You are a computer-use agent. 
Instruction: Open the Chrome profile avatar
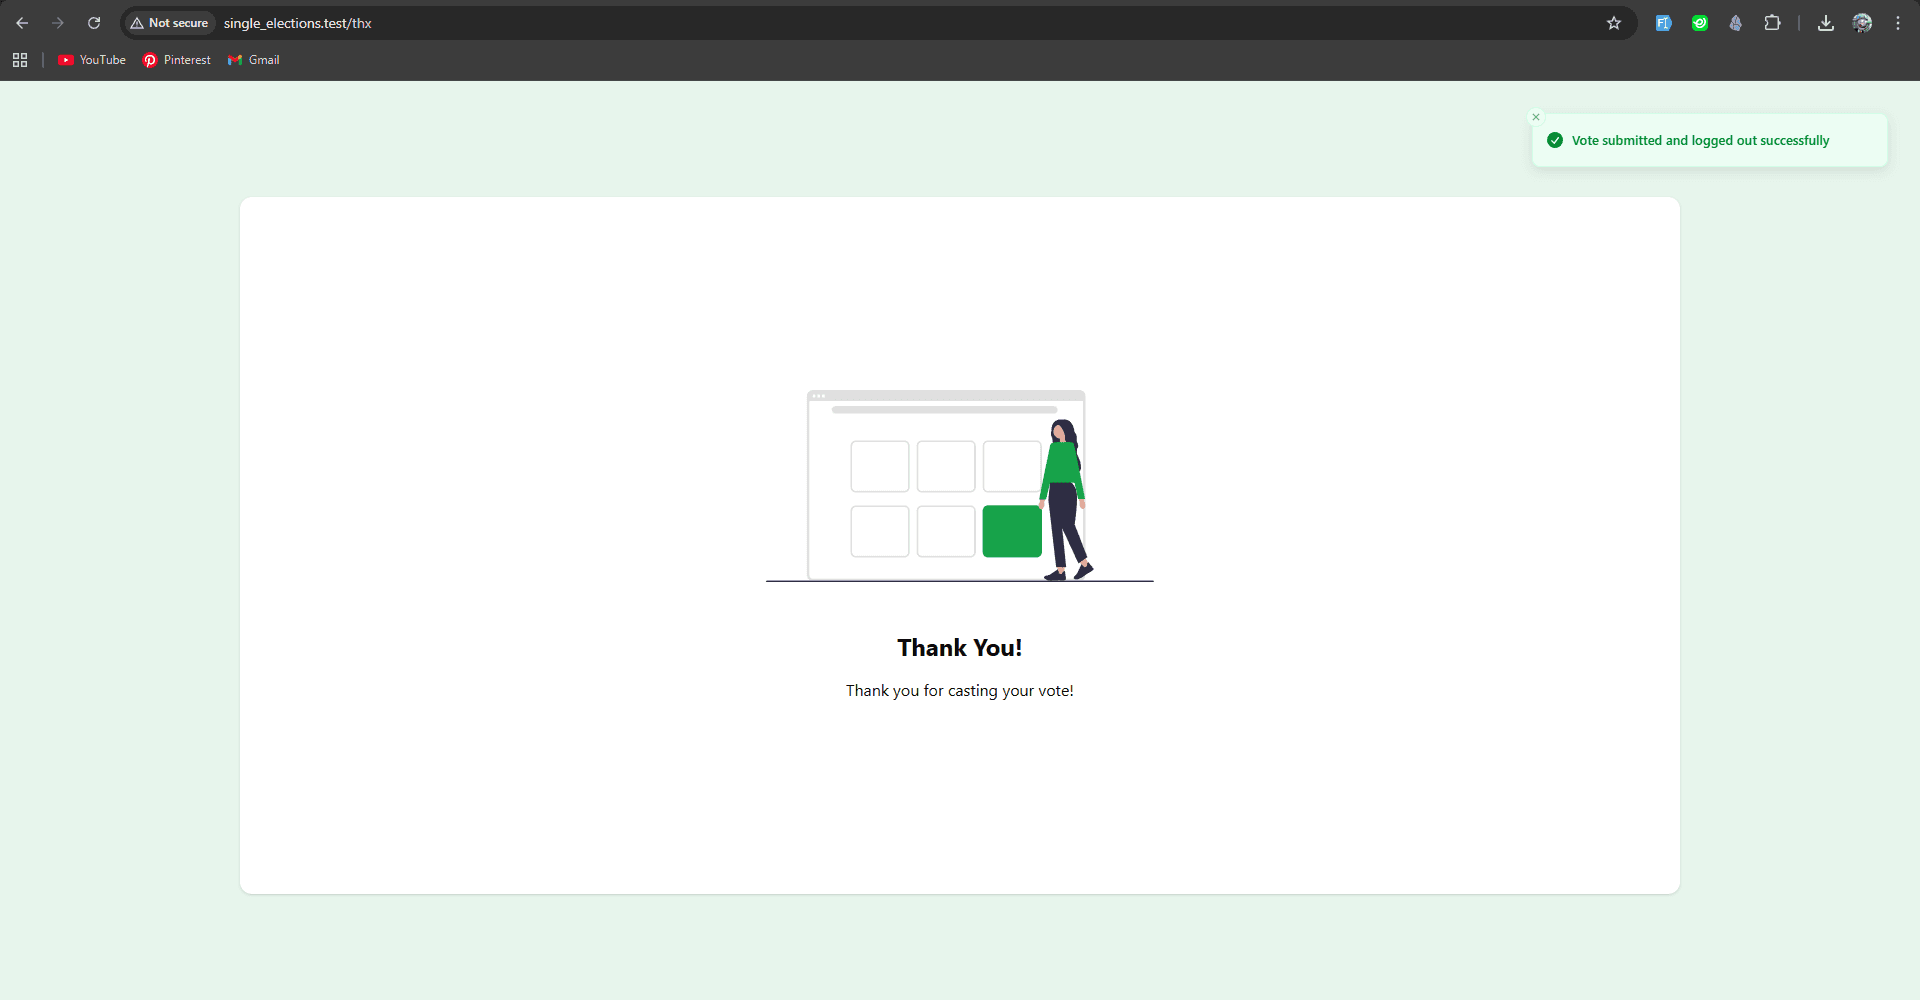coord(1862,23)
